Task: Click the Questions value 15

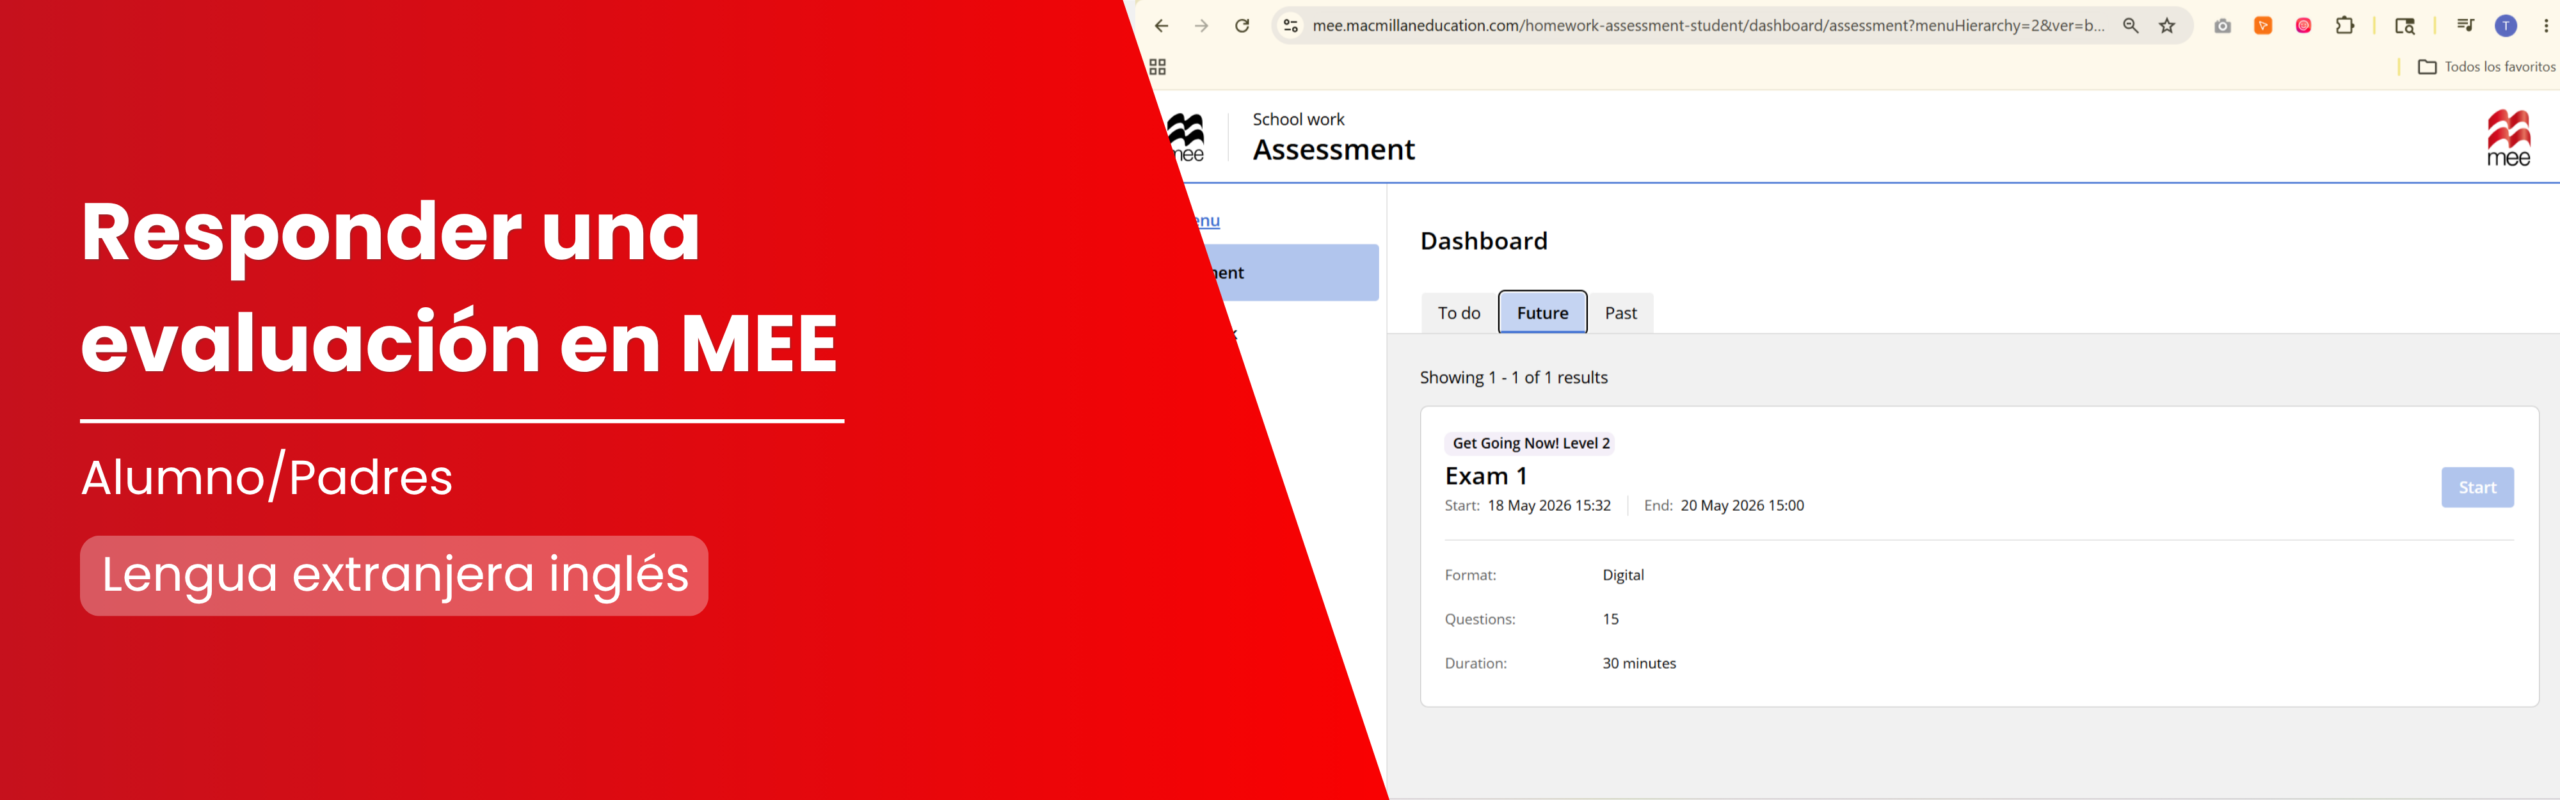Action: coord(1610,619)
